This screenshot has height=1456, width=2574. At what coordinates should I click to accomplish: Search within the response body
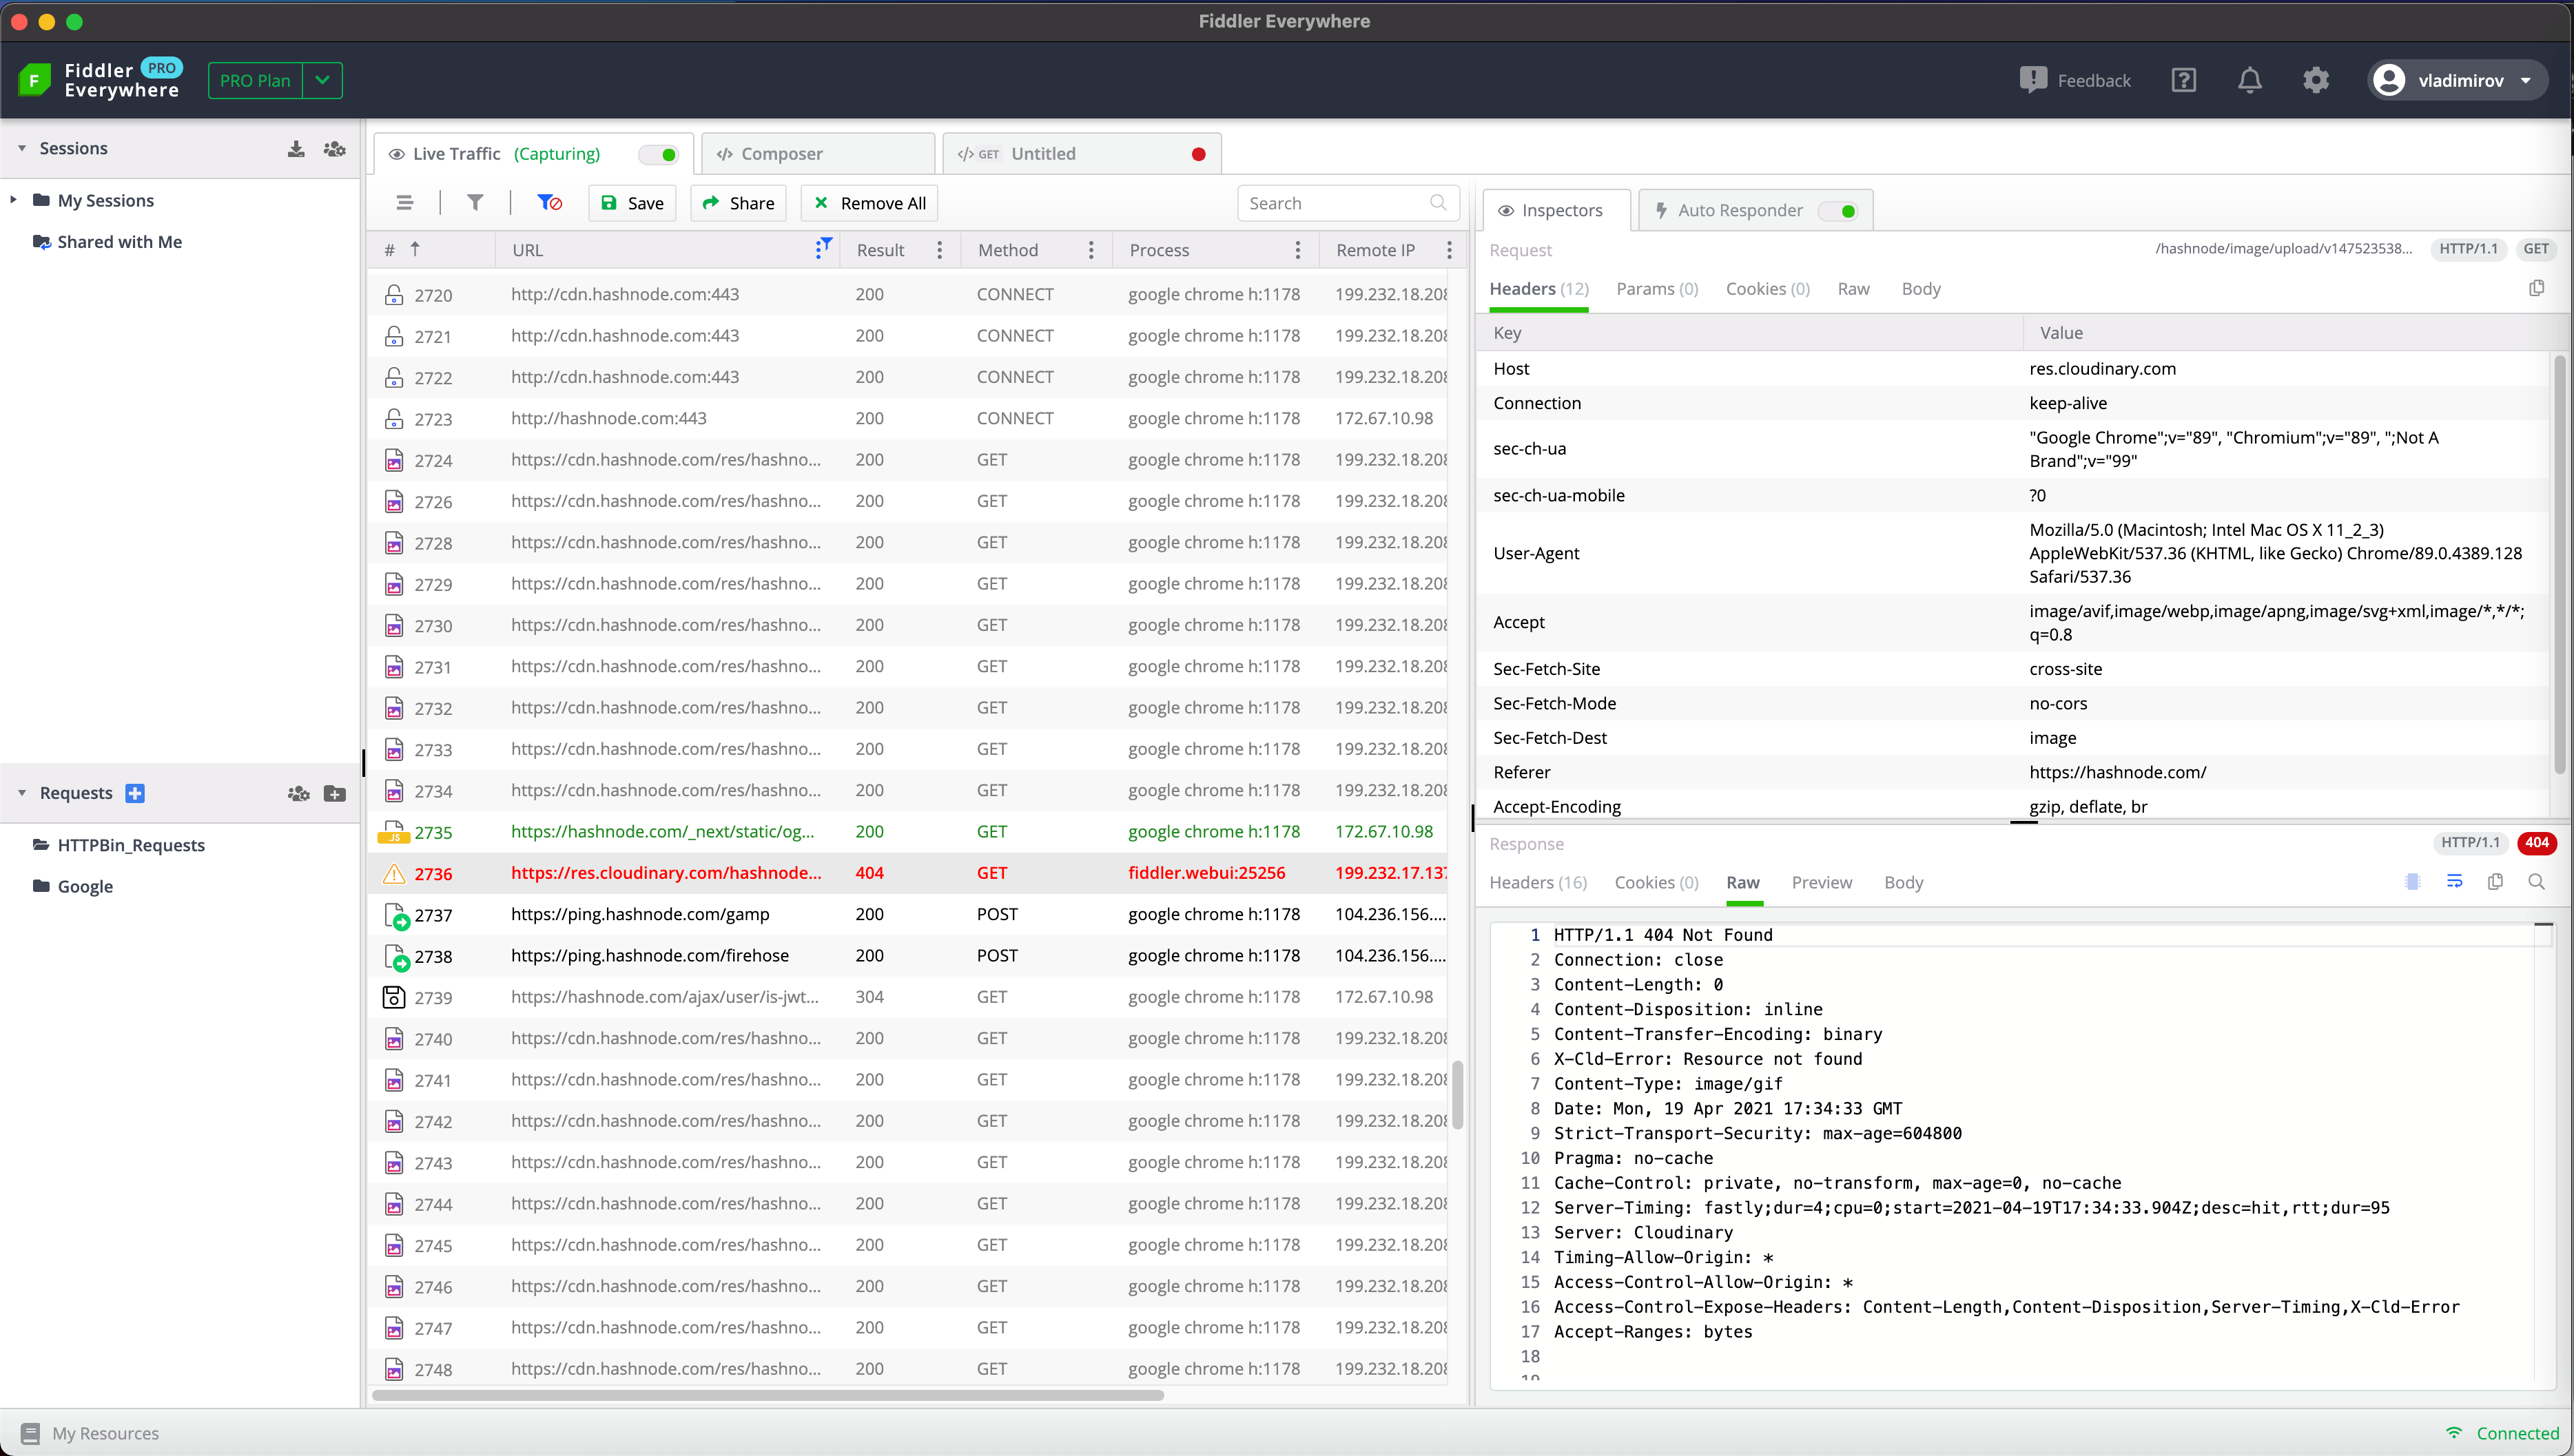2536,881
